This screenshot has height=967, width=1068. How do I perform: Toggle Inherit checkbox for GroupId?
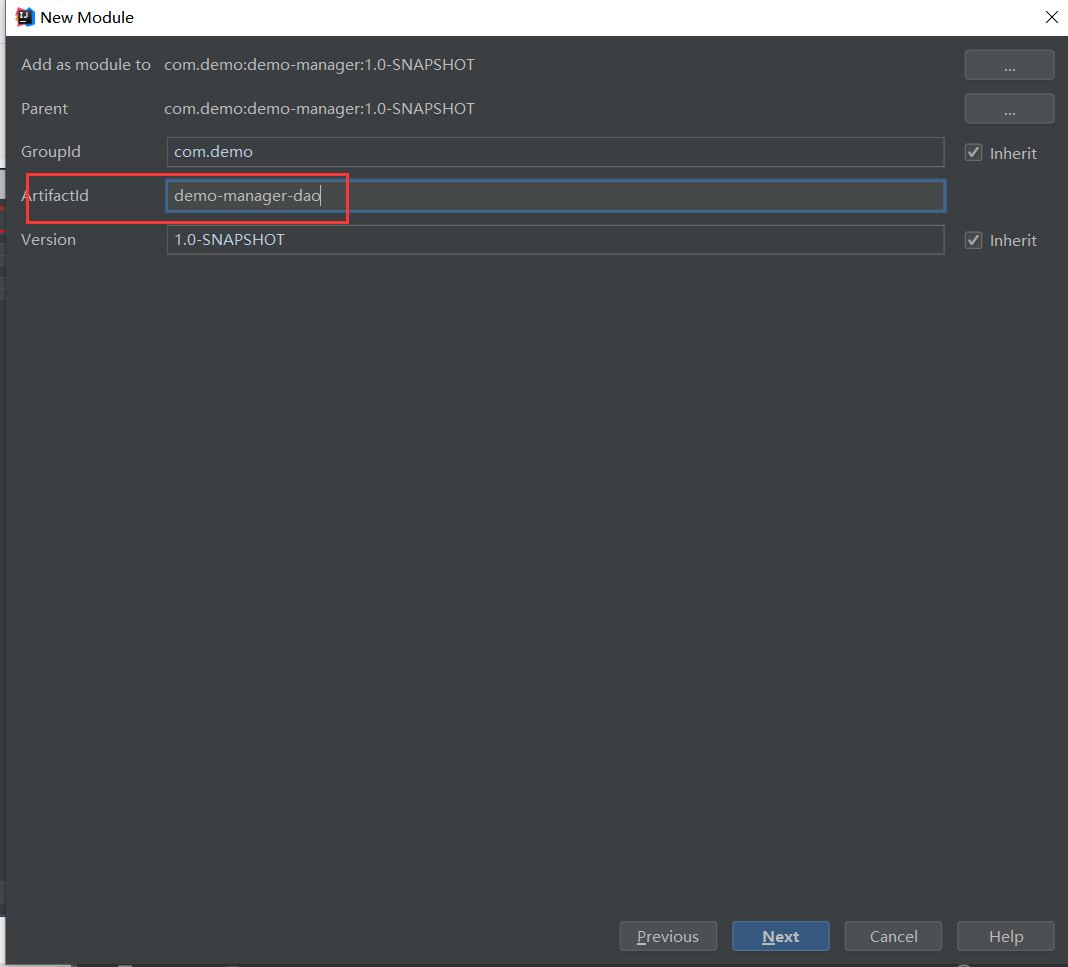tap(973, 153)
